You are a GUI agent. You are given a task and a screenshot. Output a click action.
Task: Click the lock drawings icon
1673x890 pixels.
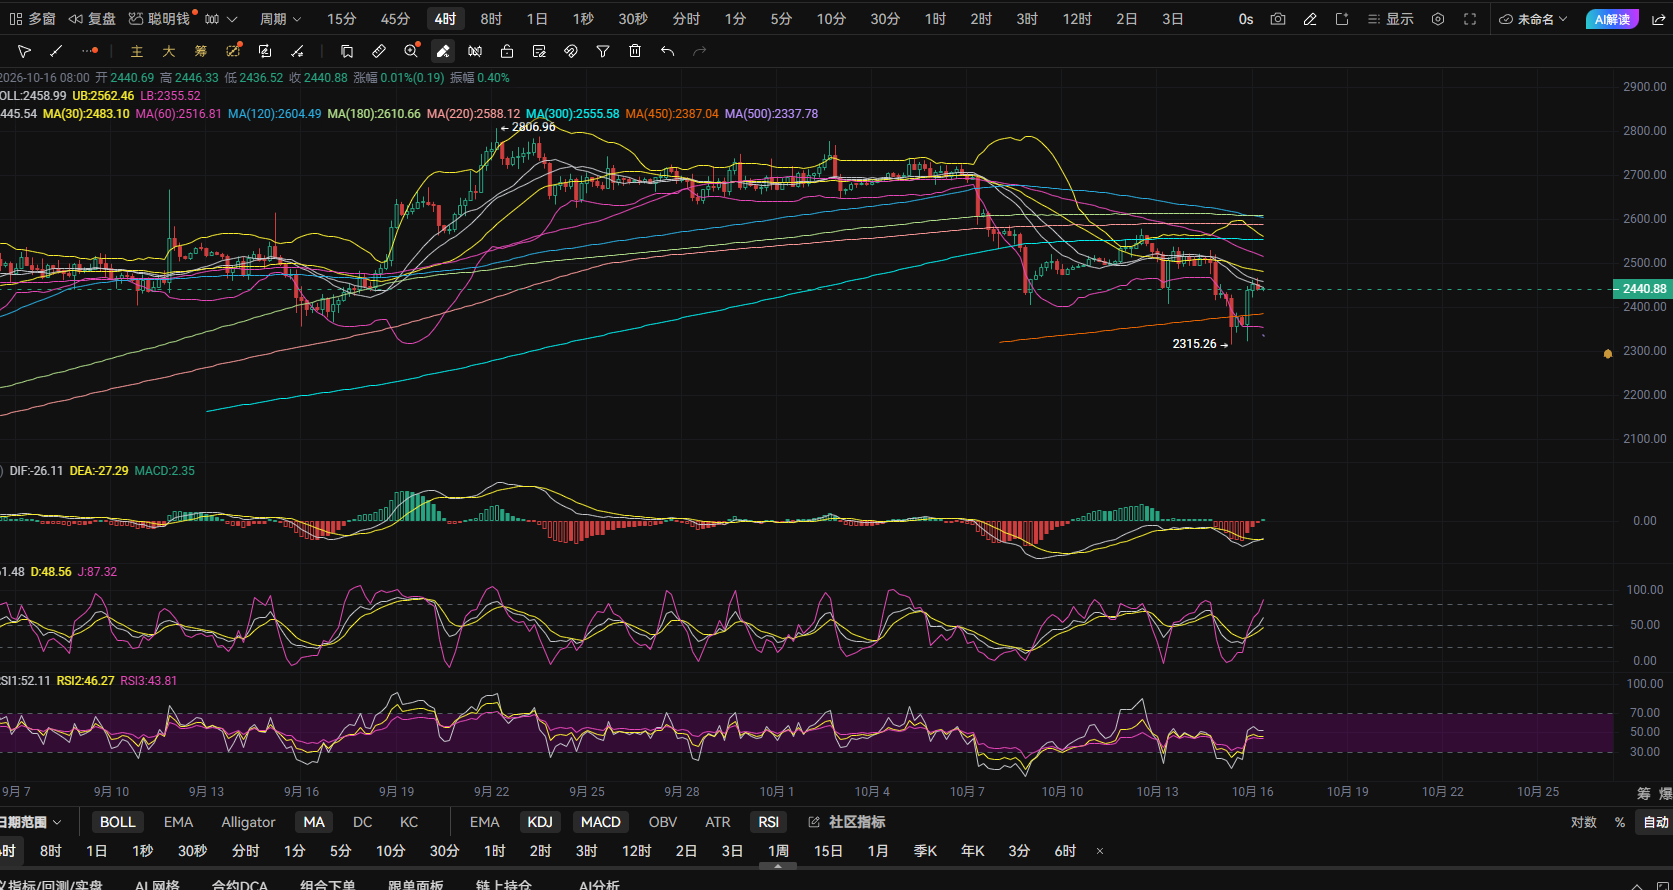point(507,51)
